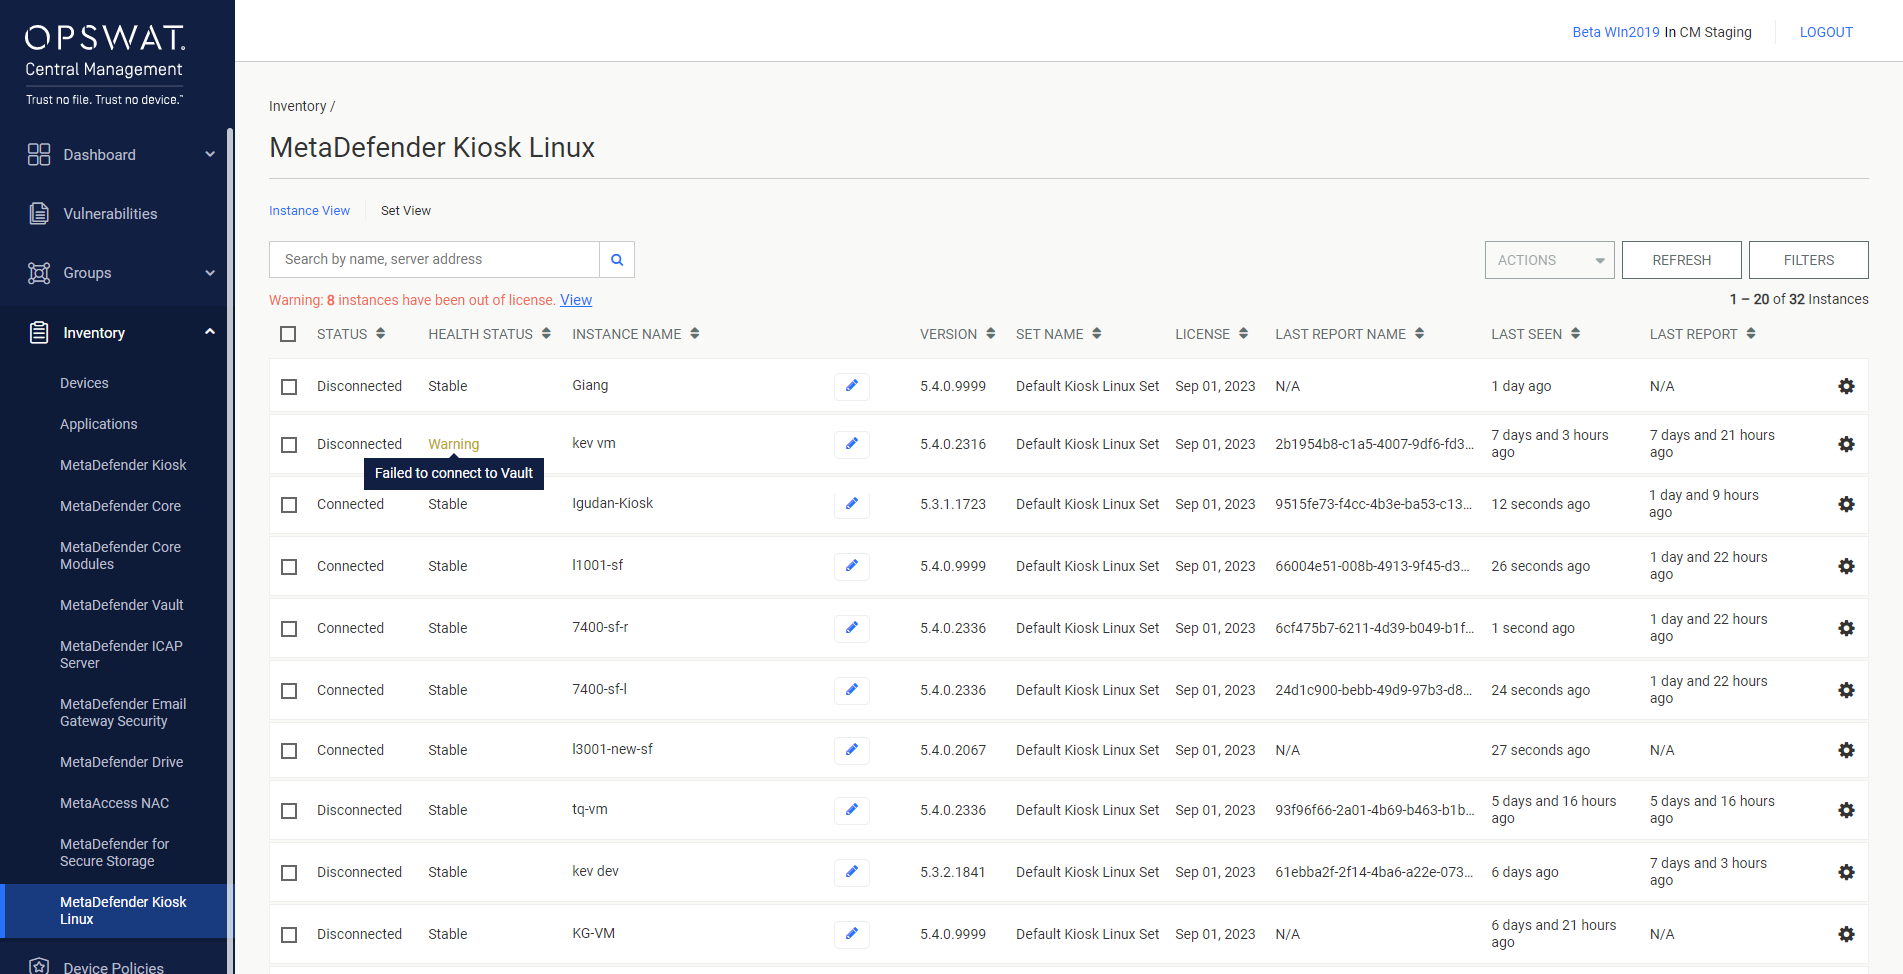Check the l1001-sf instance checkbox
This screenshot has height=974, width=1903.
(x=289, y=567)
